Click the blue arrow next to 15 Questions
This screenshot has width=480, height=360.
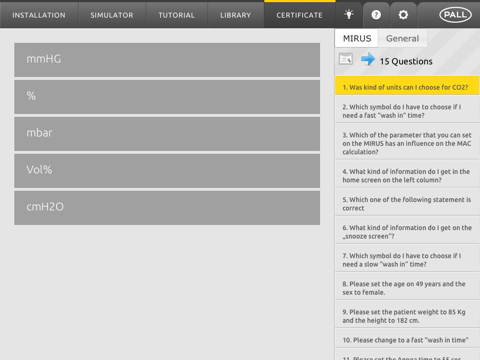pos(368,59)
